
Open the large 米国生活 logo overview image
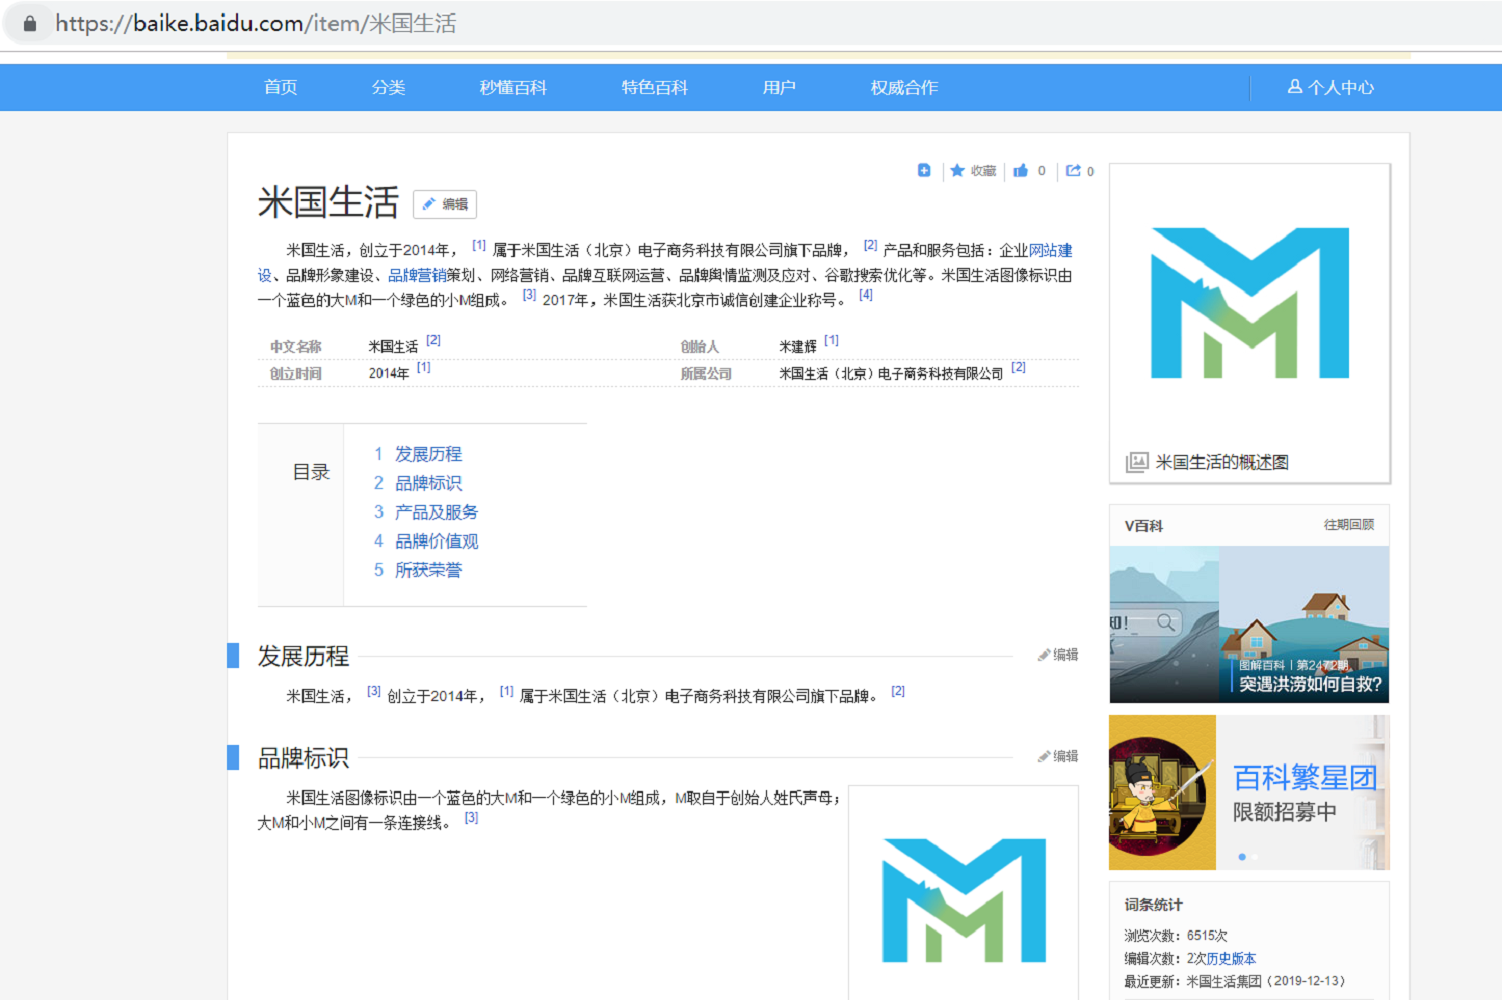point(1250,303)
